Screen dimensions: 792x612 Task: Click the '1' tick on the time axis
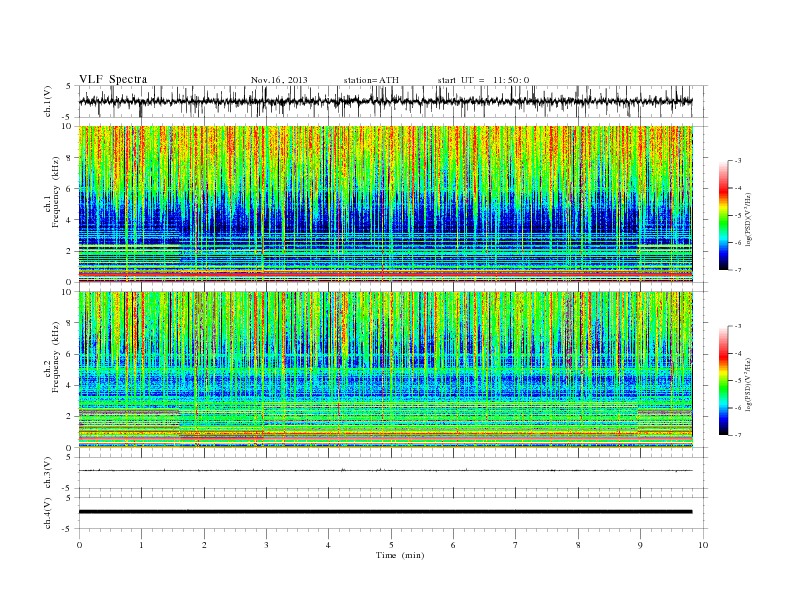click(x=141, y=545)
